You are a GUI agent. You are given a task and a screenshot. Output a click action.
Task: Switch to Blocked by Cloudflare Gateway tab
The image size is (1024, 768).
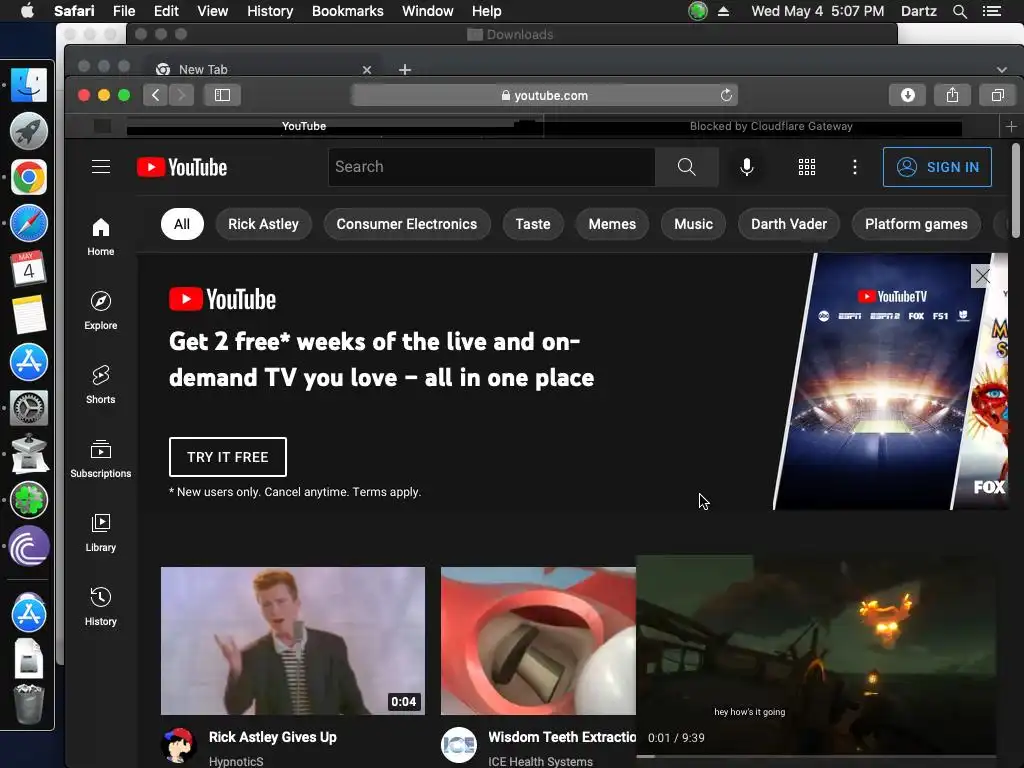(771, 126)
